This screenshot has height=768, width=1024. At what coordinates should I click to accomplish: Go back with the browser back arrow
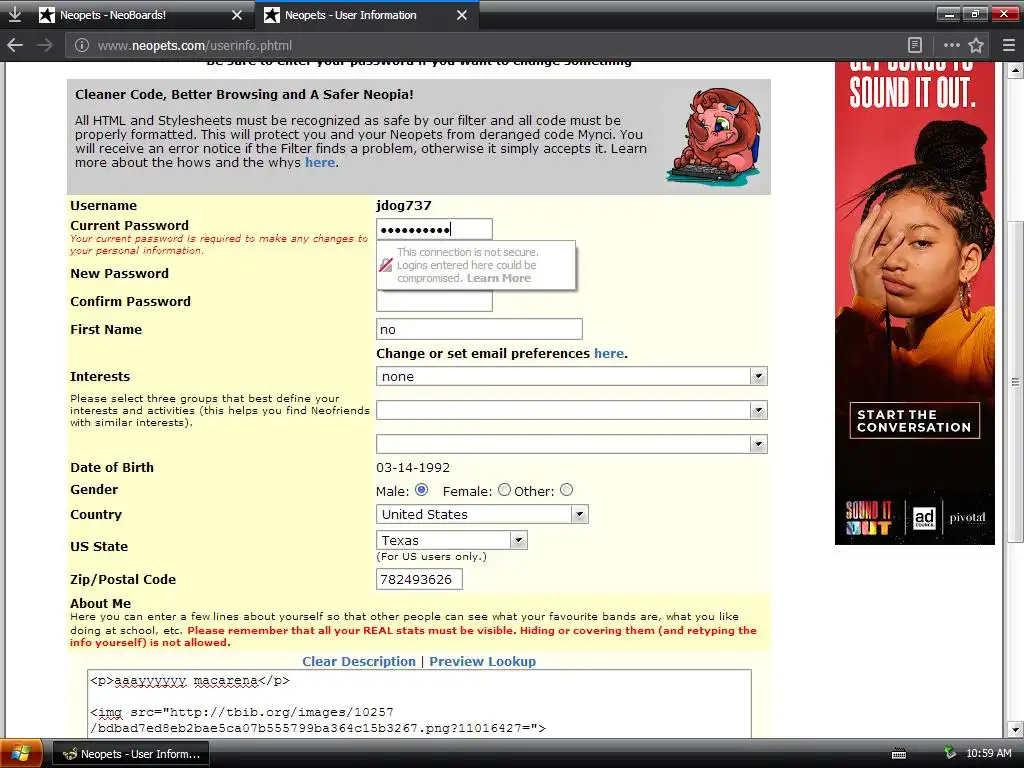pyautogui.click(x=14, y=45)
